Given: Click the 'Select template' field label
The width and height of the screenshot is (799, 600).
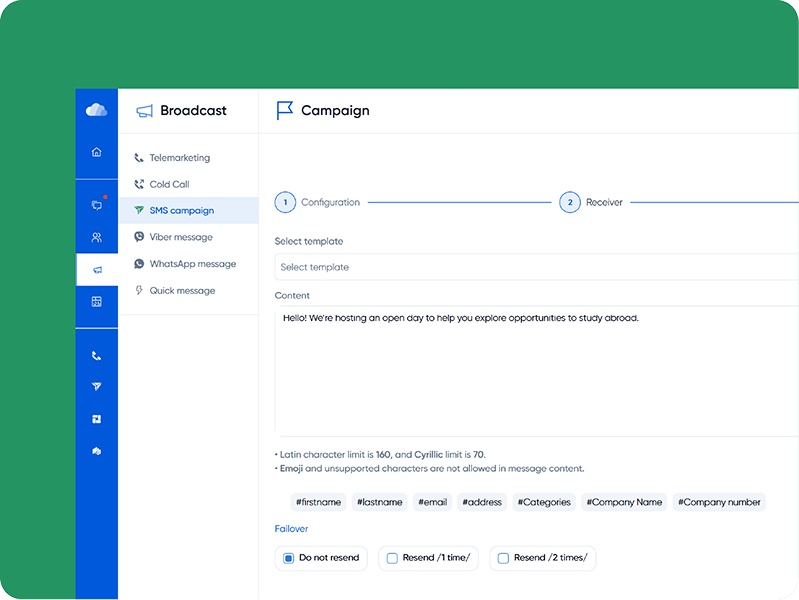Looking at the screenshot, I should point(309,241).
